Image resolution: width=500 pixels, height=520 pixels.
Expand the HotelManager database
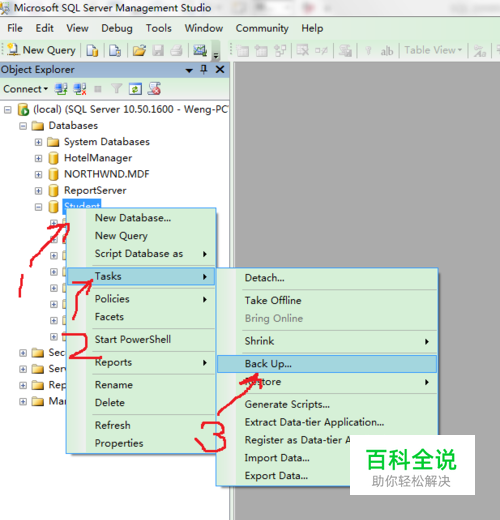tap(38, 158)
